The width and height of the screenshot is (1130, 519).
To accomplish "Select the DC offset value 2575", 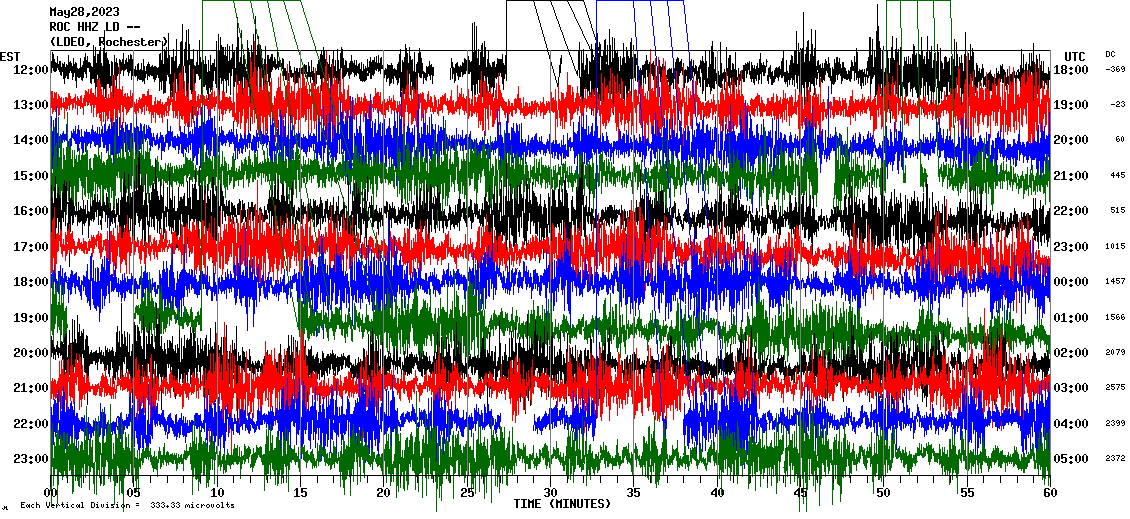I will coord(1116,387).
